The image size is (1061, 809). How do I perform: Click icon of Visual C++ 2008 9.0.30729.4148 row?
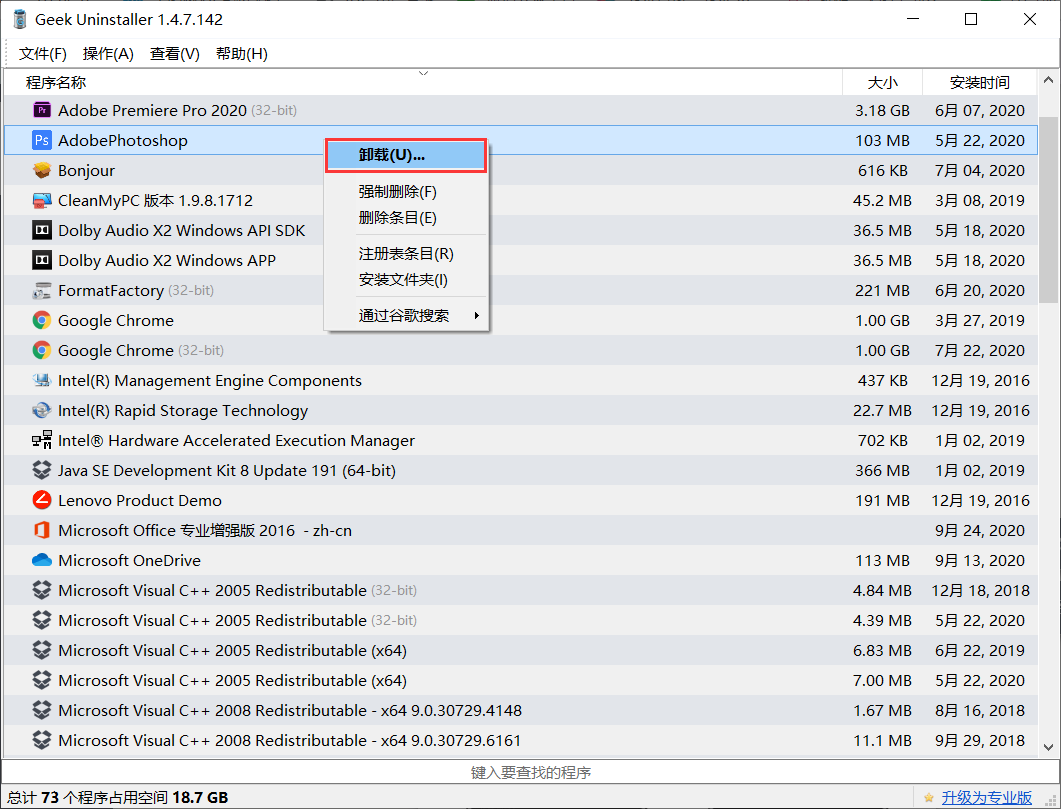42,710
